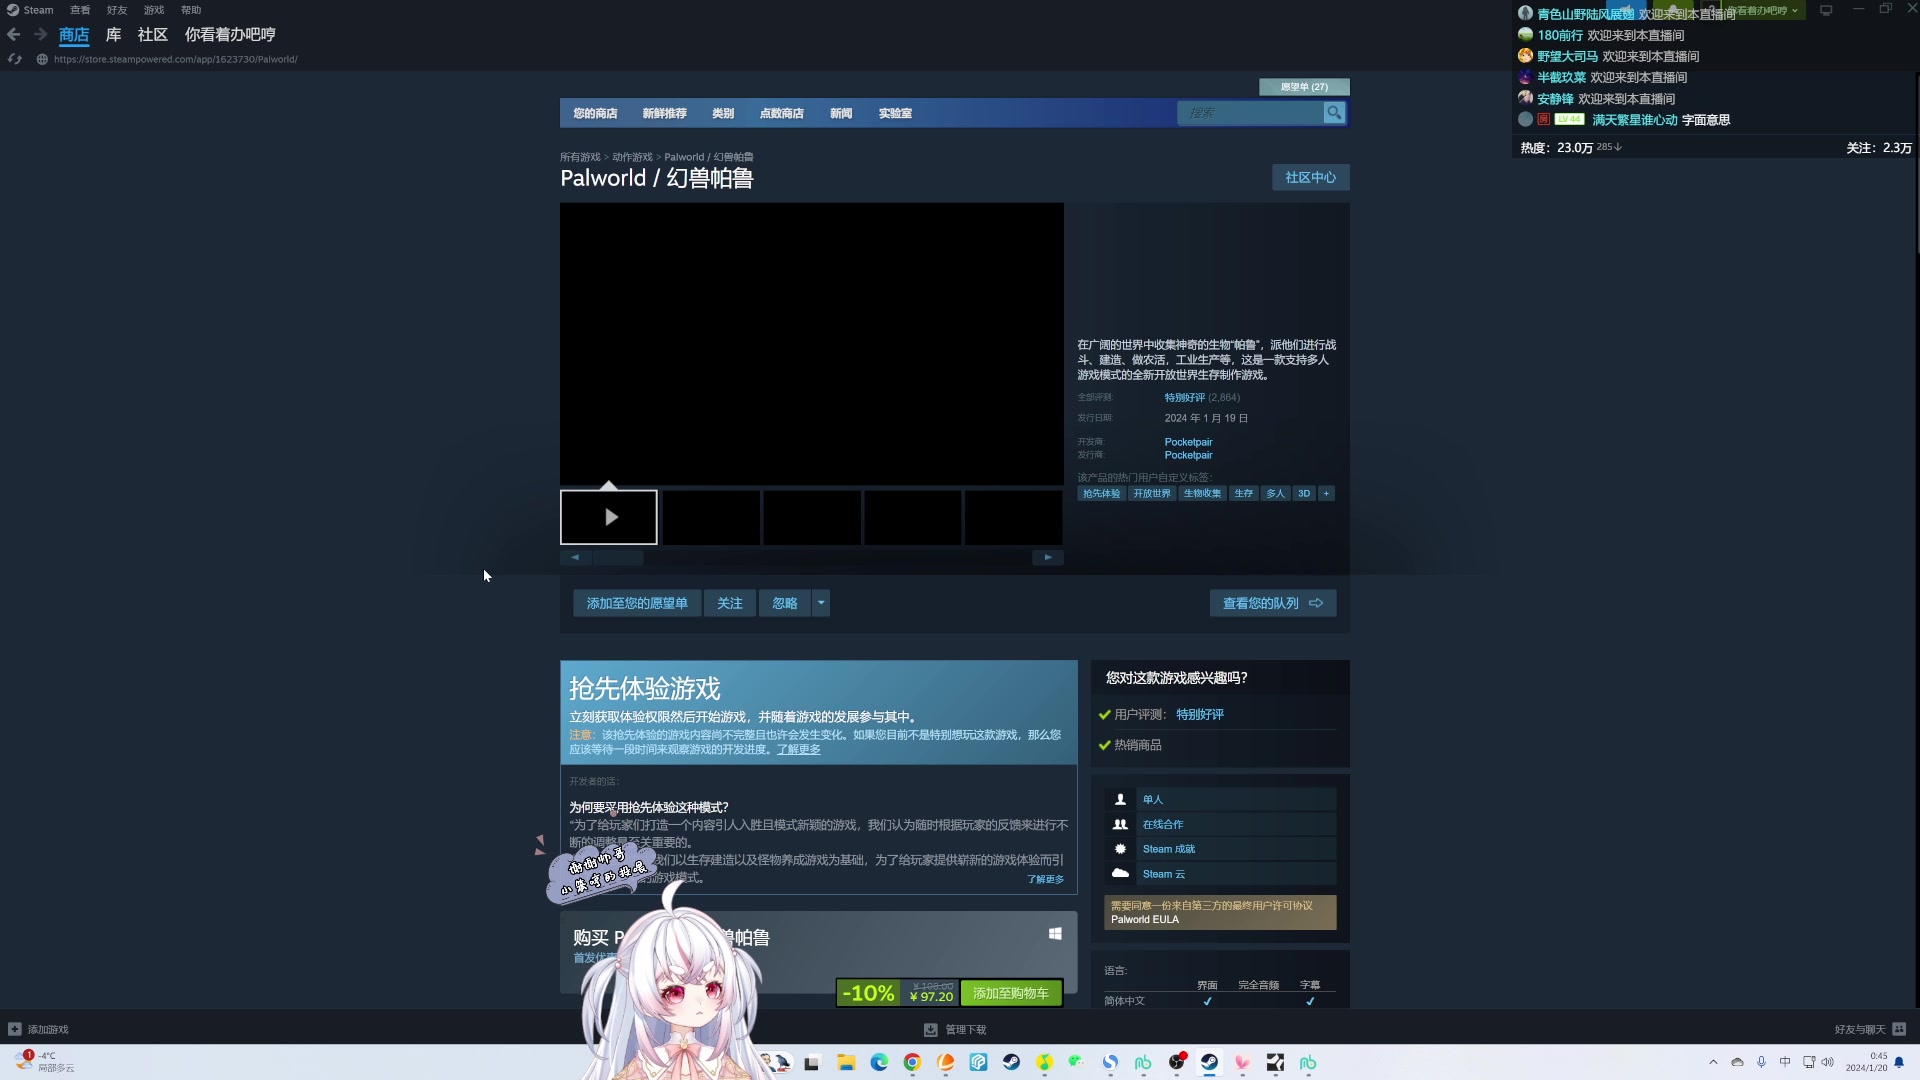The height and width of the screenshot is (1080, 1920).
Task: Toggle follow with the 关注 button
Action: [x=730, y=603]
